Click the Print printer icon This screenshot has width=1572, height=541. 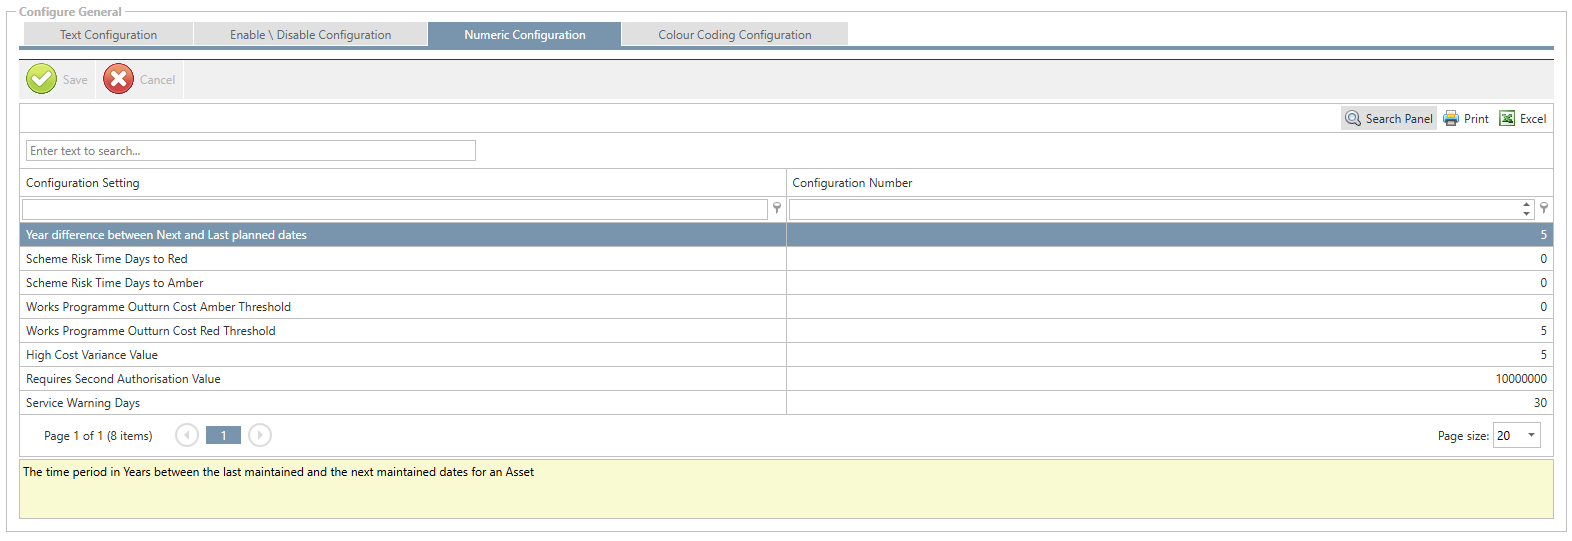click(x=1451, y=118)
